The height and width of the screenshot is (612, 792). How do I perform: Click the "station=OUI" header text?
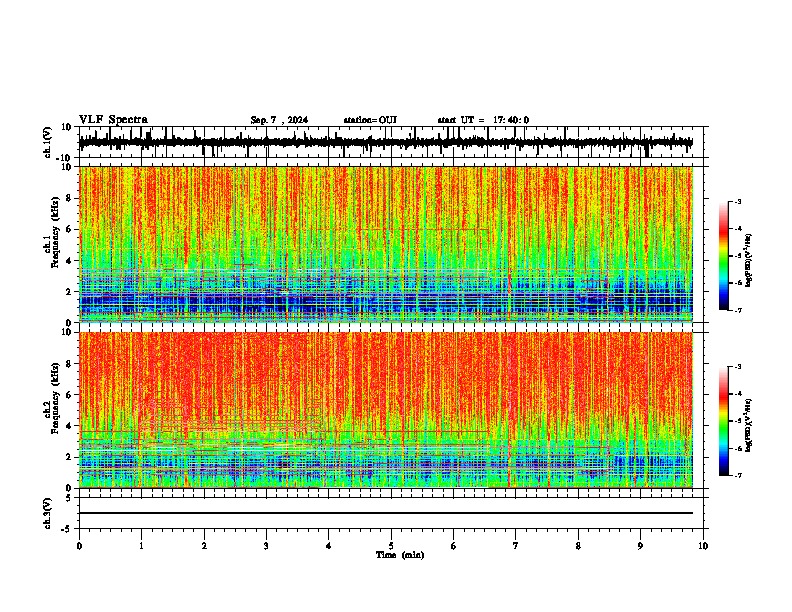pyautogui.click(x=370, y=120)
